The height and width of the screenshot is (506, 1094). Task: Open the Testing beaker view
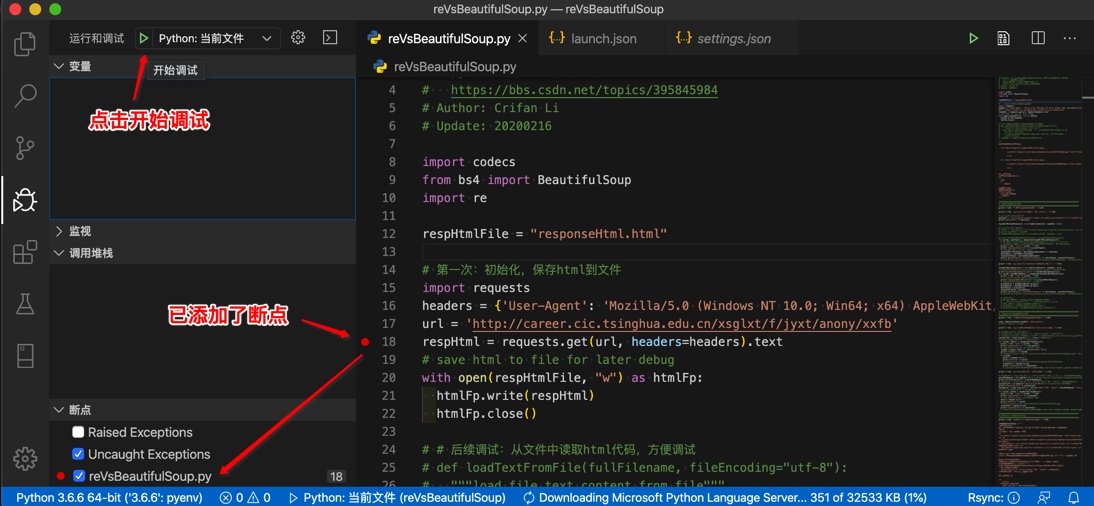[x=25, y=304]
